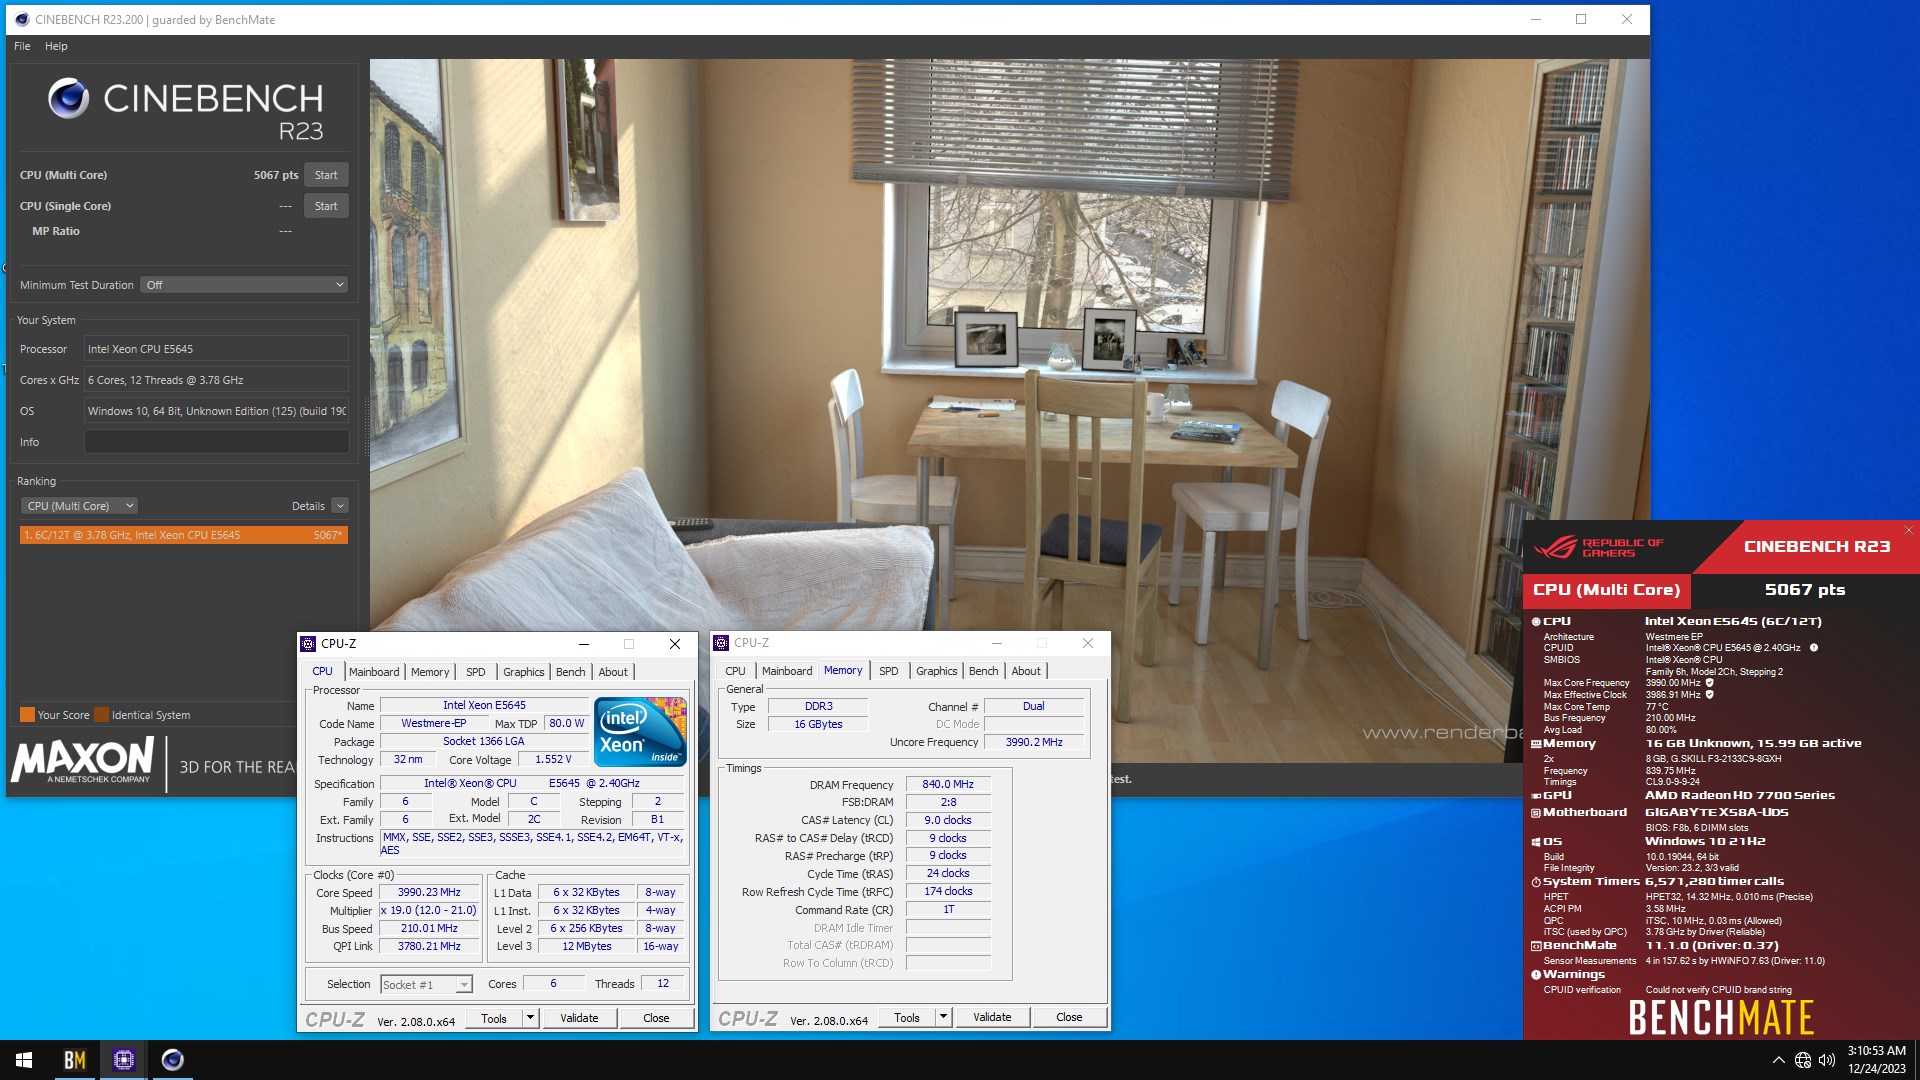Open Mainboard tab in right CPU-Z window
Screen dimensions: 1920x1080
click(787, 671)
